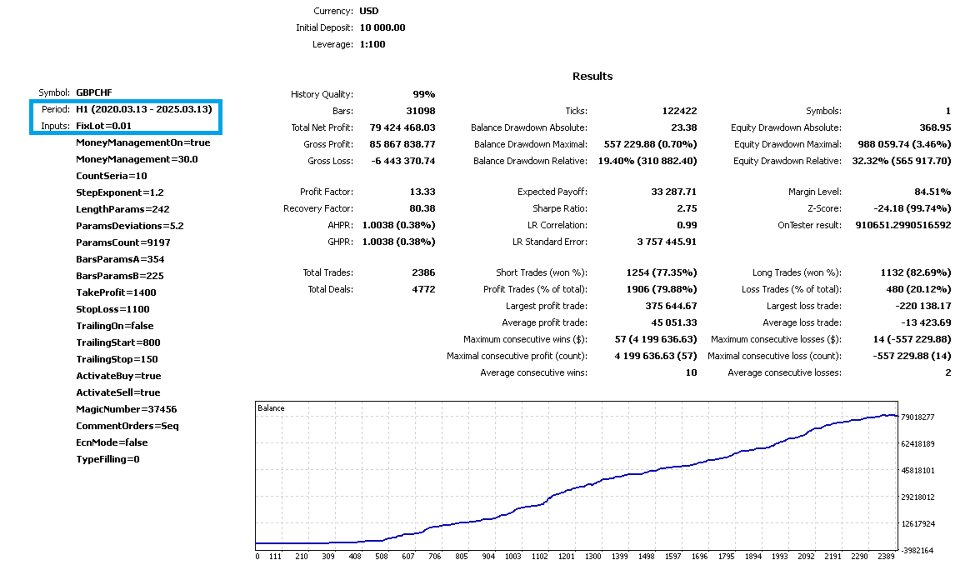
Task: Select the TrailingOn=false parameter
Action: (x=114, y=326)
